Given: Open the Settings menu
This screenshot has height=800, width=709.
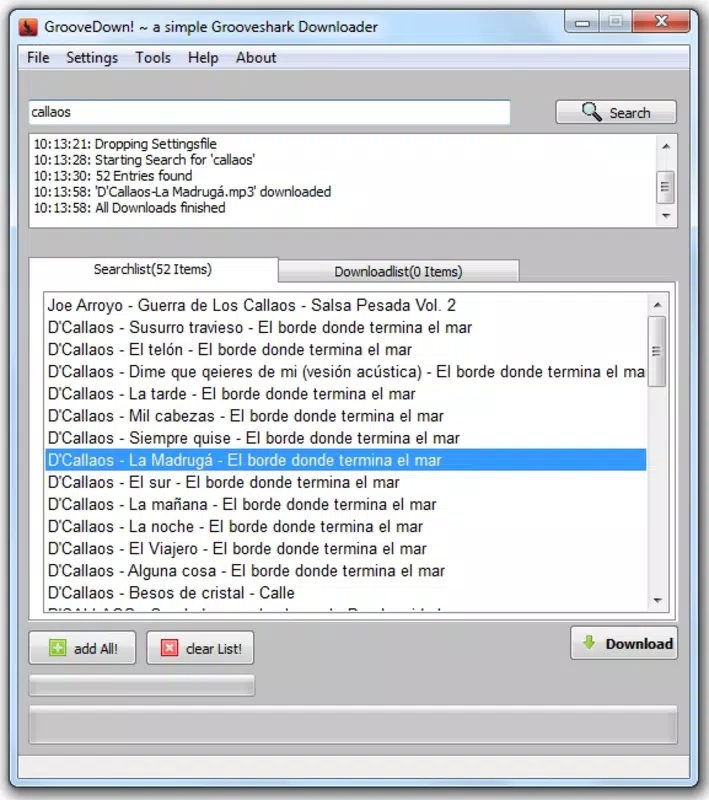Looking at the screenshot, I should pyautogui.click(x=92, y=58).
